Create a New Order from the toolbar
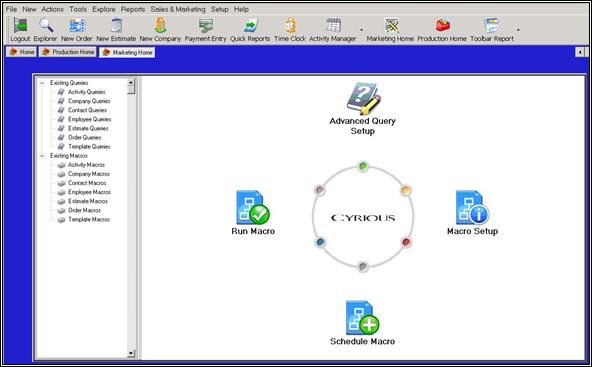Image resolution: width=592 pixels, height=367 pixels. [77, 30]
